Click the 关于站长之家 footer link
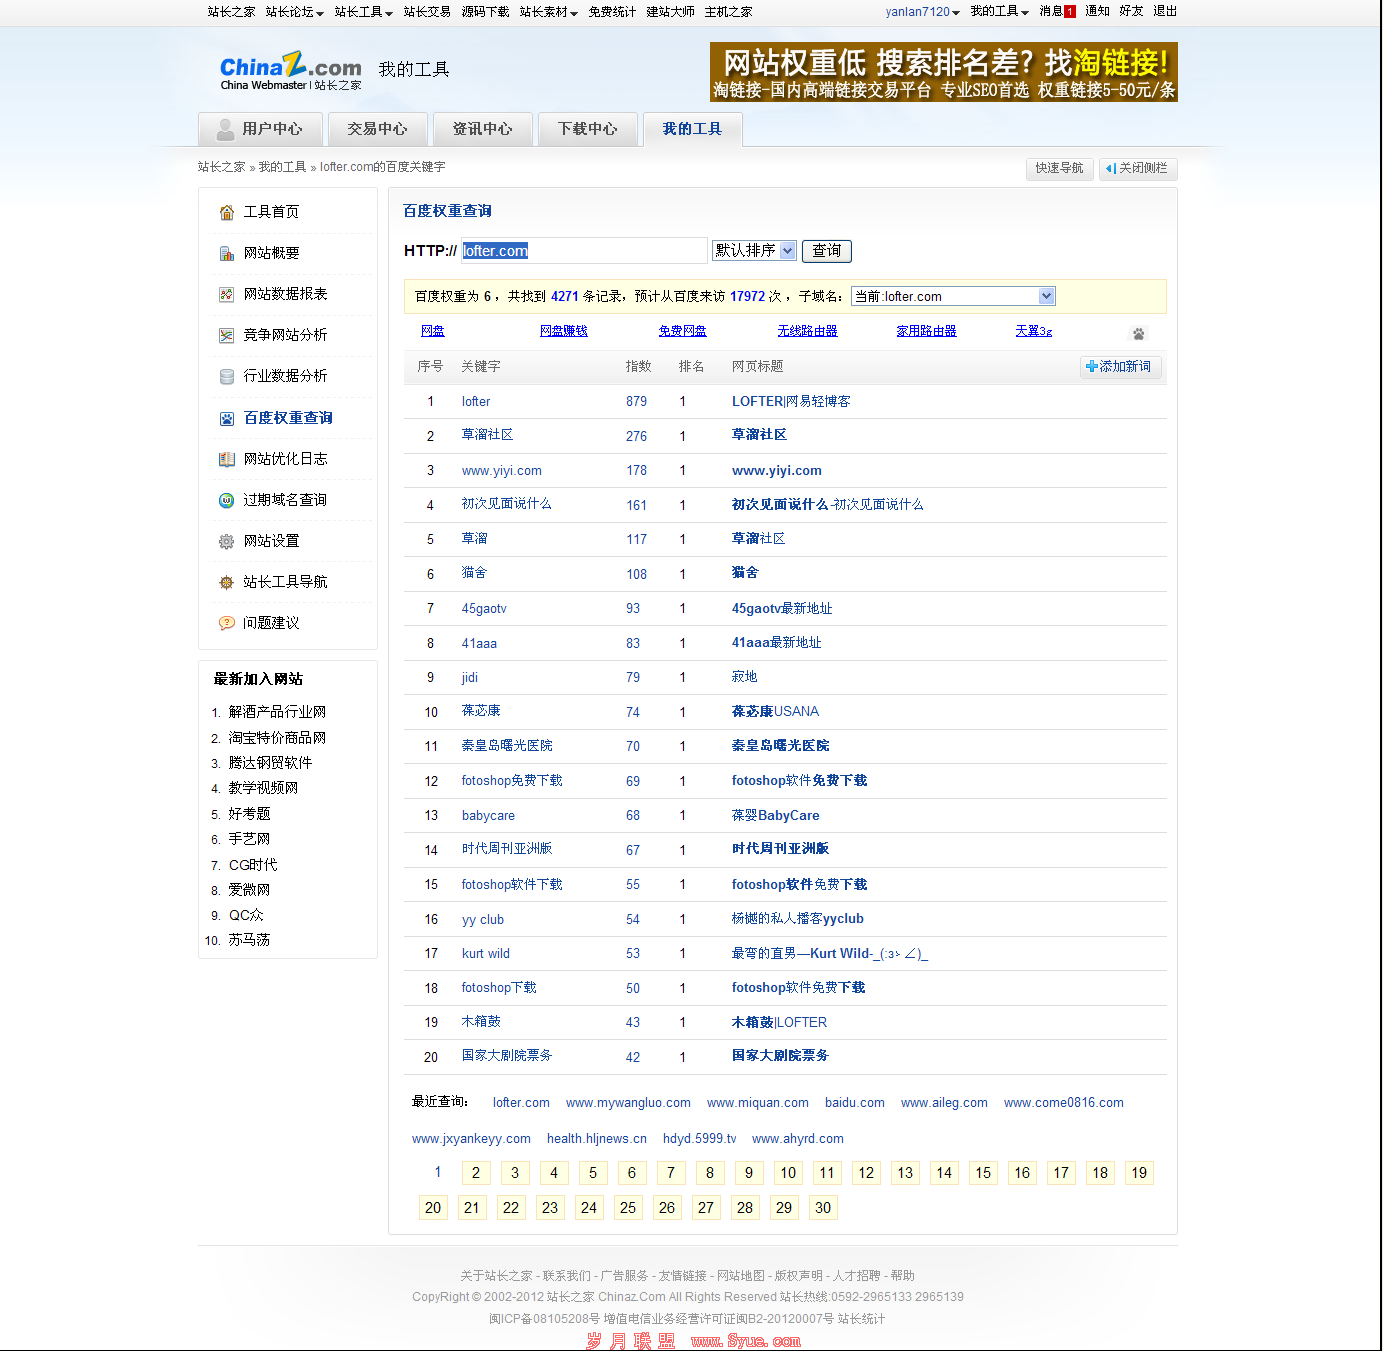The height and width of the screenshot is (1351, 1384). tap(496, 1276)
